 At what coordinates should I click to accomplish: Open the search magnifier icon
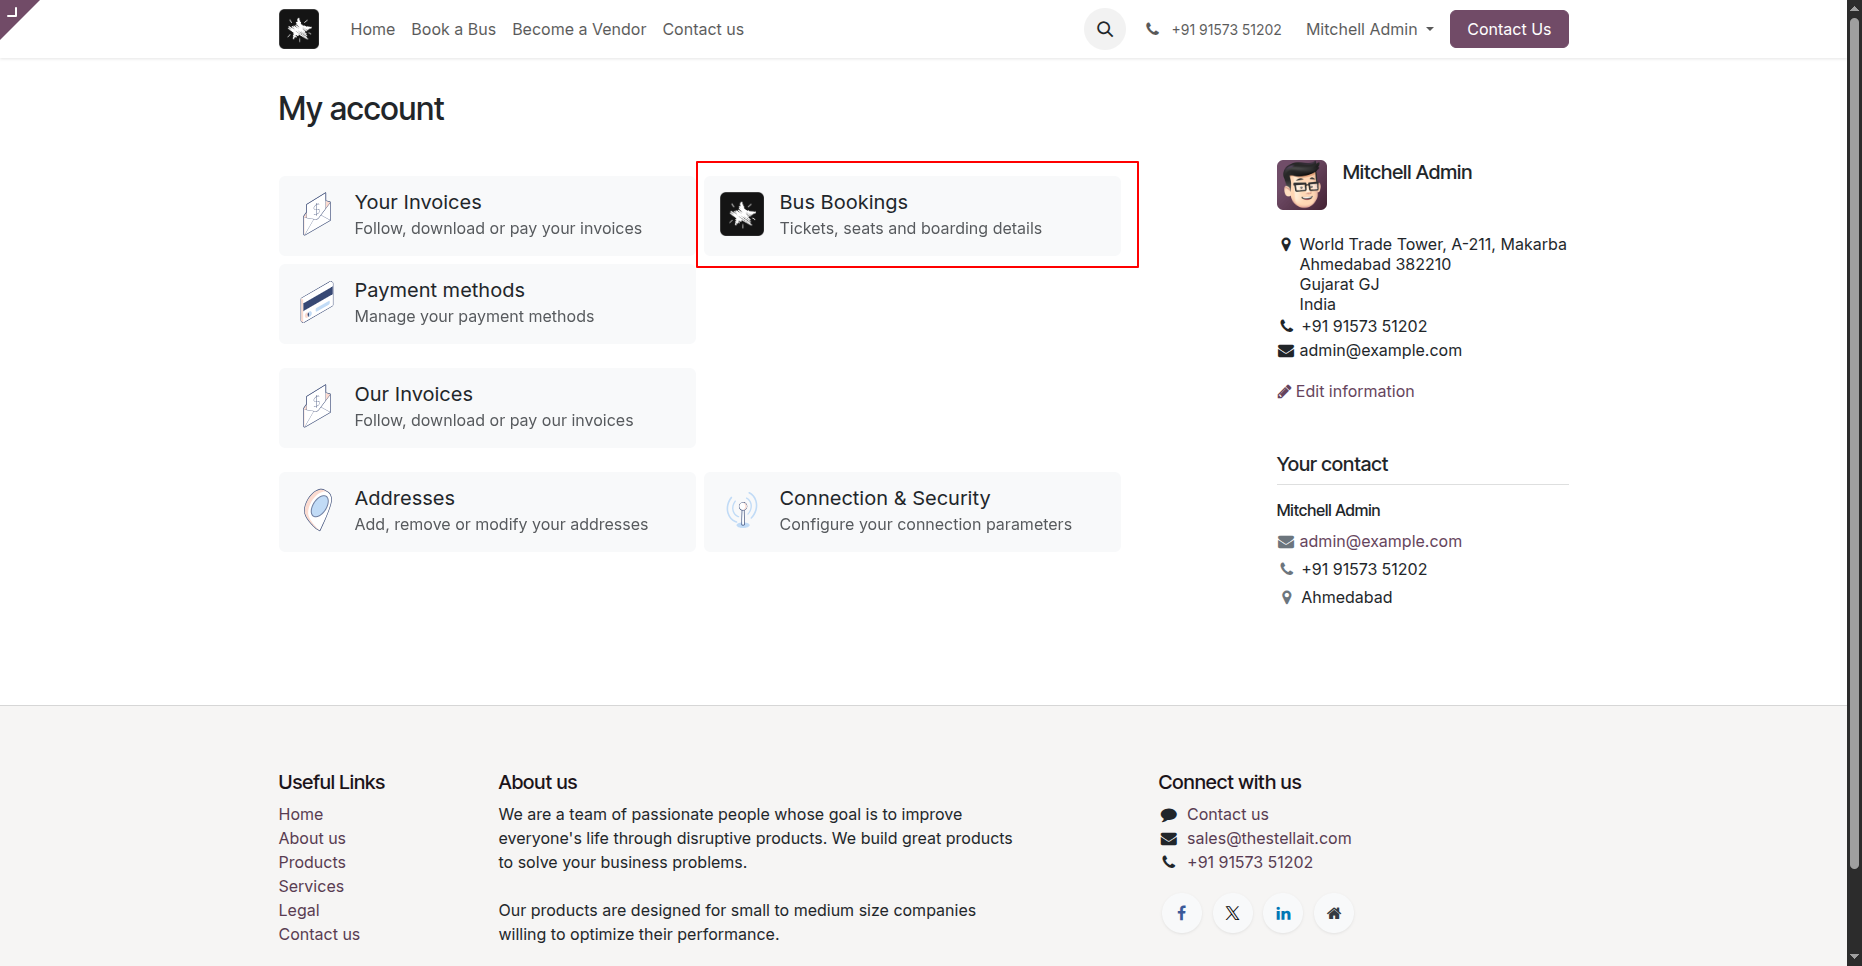[x=1105, y=29]
